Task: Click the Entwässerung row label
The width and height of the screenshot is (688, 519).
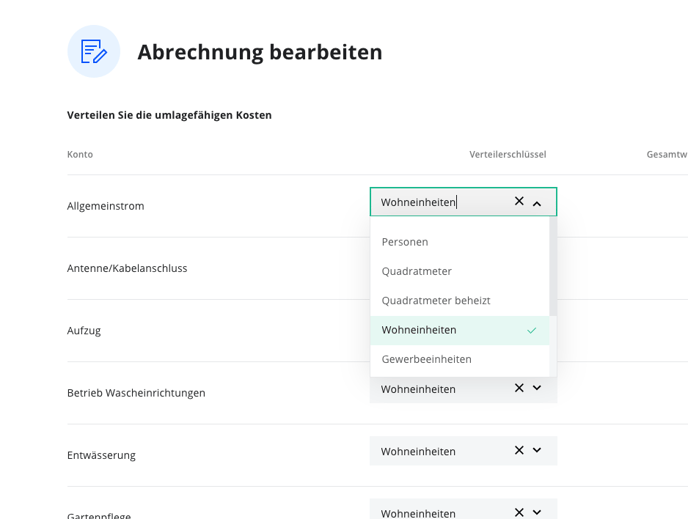Action: (x=101, y=455)
